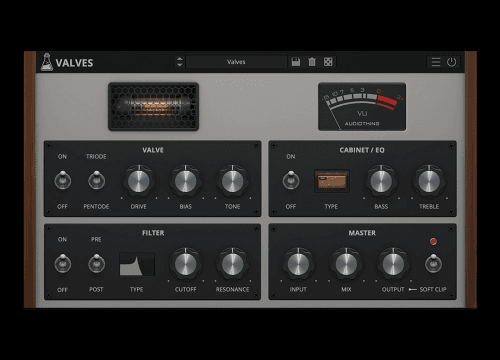Click the MASTER heading

pos(362,233)
